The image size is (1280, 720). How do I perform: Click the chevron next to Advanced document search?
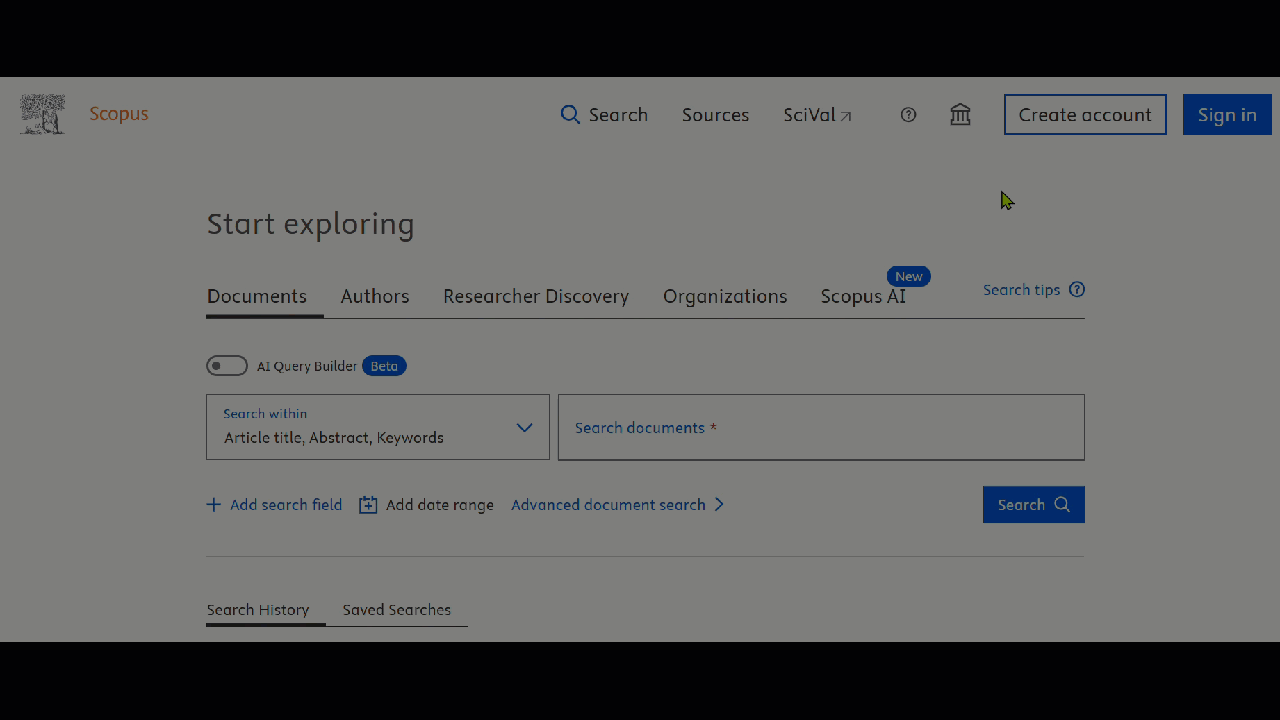(x=719, y=505)
